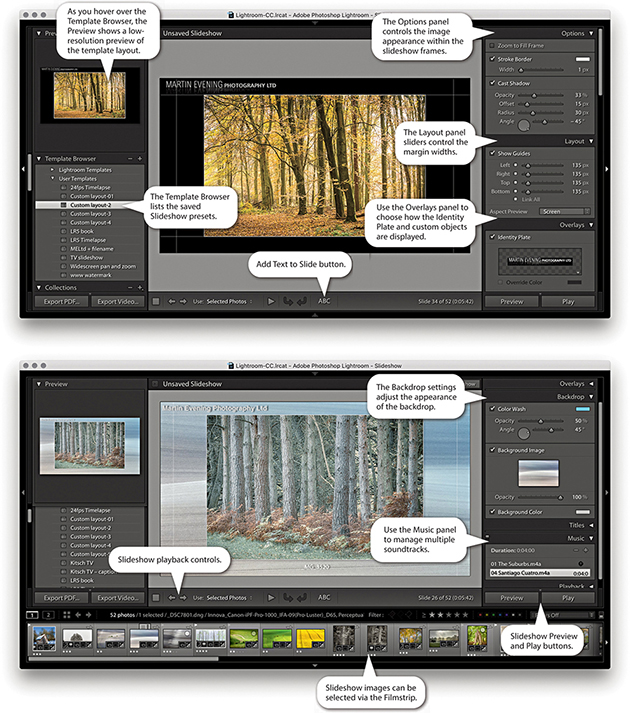
Task: Select 24fps Timelapse template in upper window
Action: coord(90,187)
